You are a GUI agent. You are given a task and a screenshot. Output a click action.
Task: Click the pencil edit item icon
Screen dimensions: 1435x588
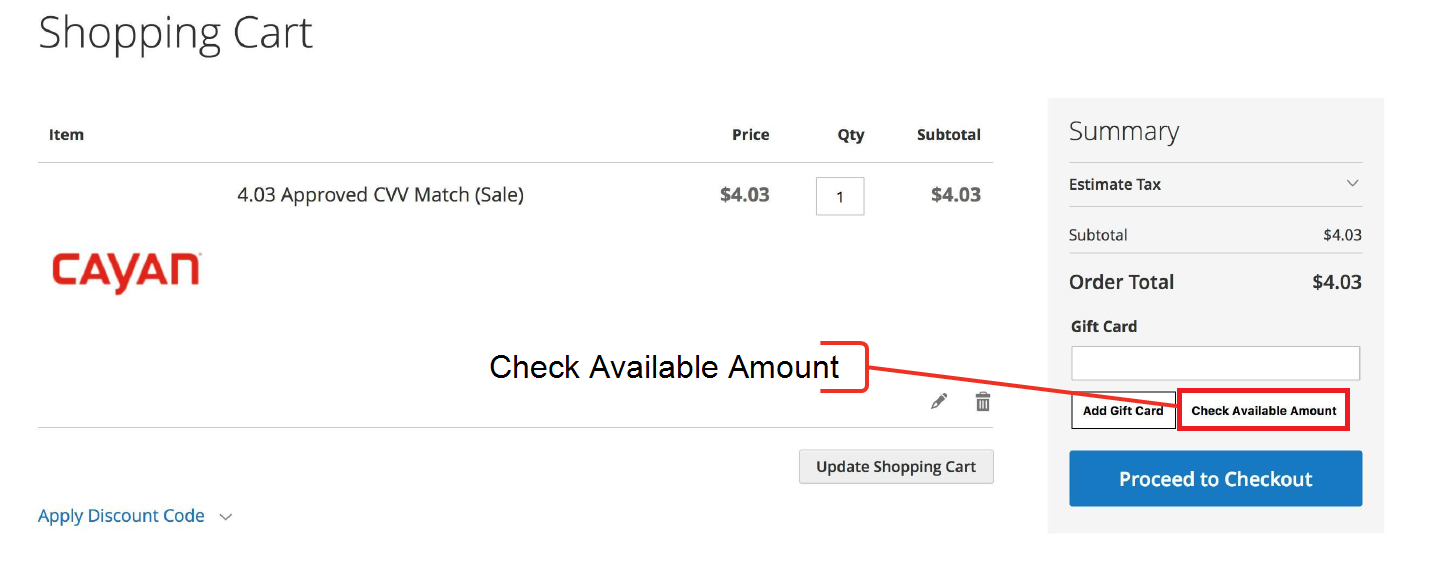coord(938,402)
